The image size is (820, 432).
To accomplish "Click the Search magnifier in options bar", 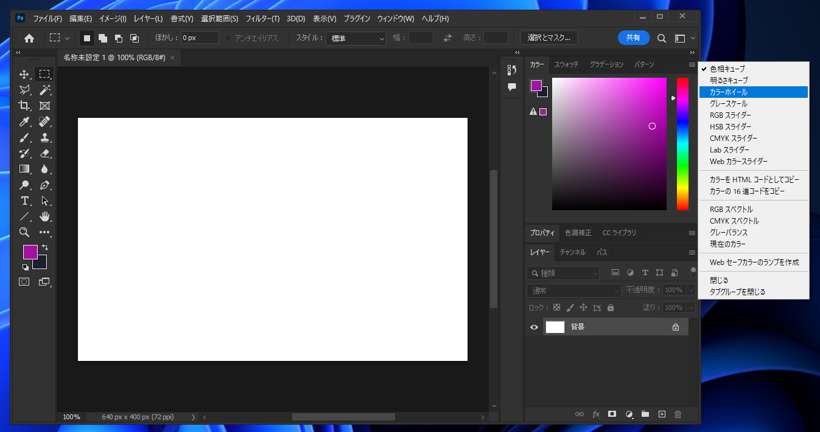I will click(662, 38).
